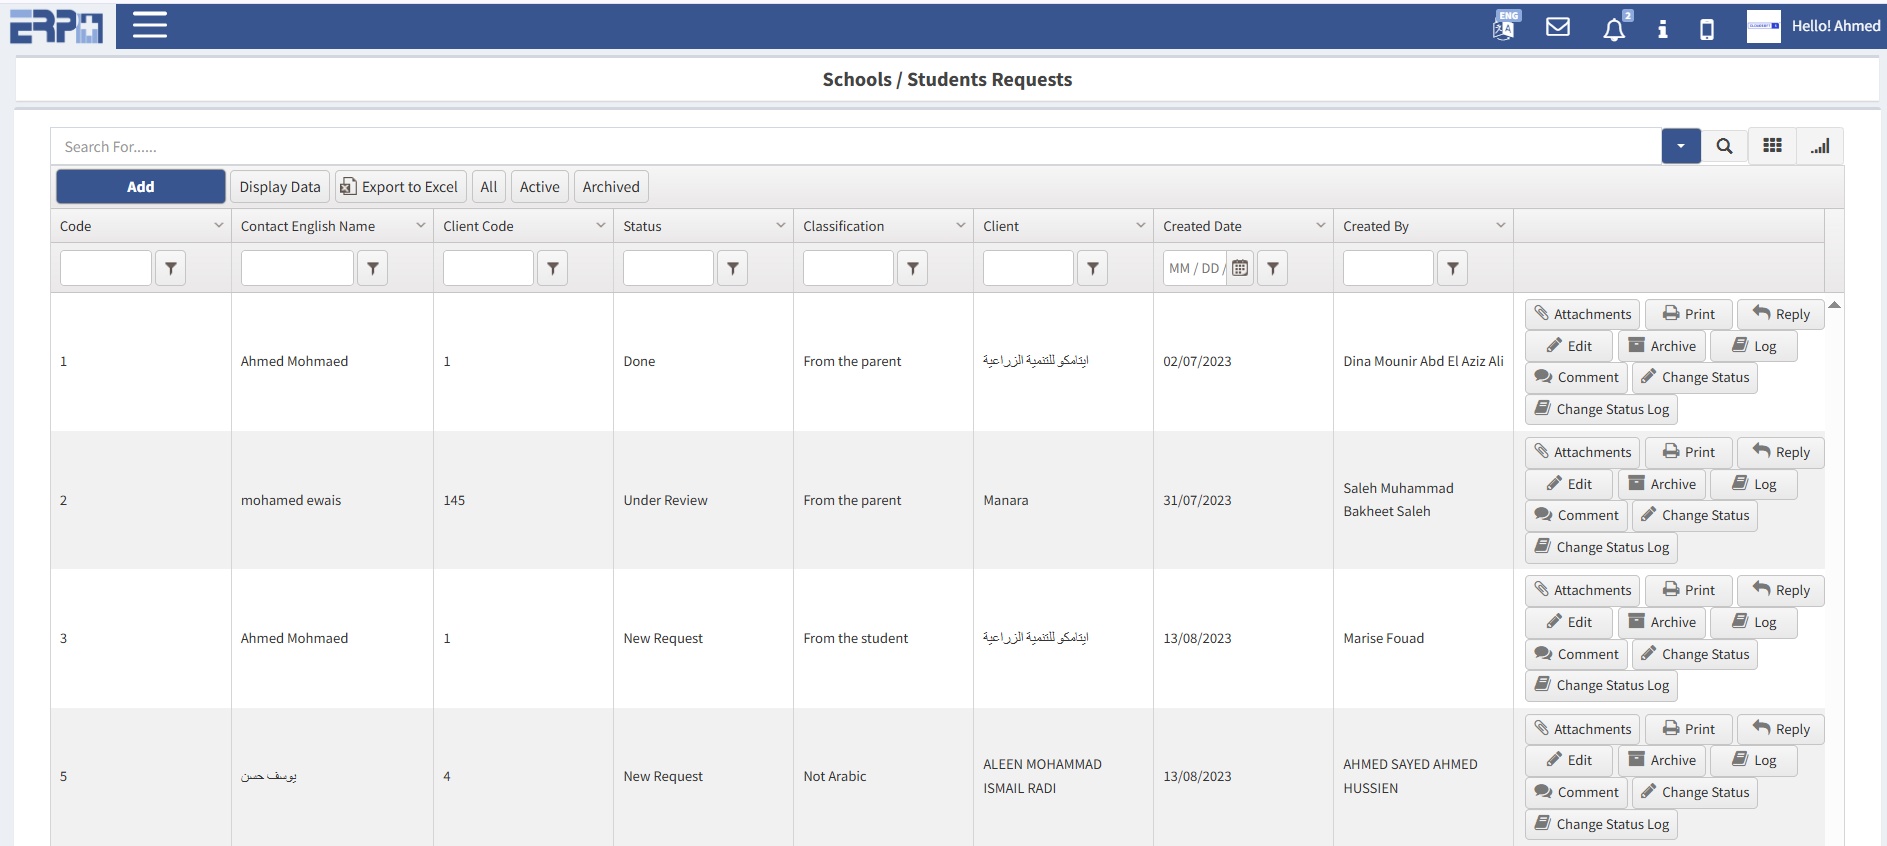Open the mail messages icon
This screenshot has height=846, width=1887.
1557,27
